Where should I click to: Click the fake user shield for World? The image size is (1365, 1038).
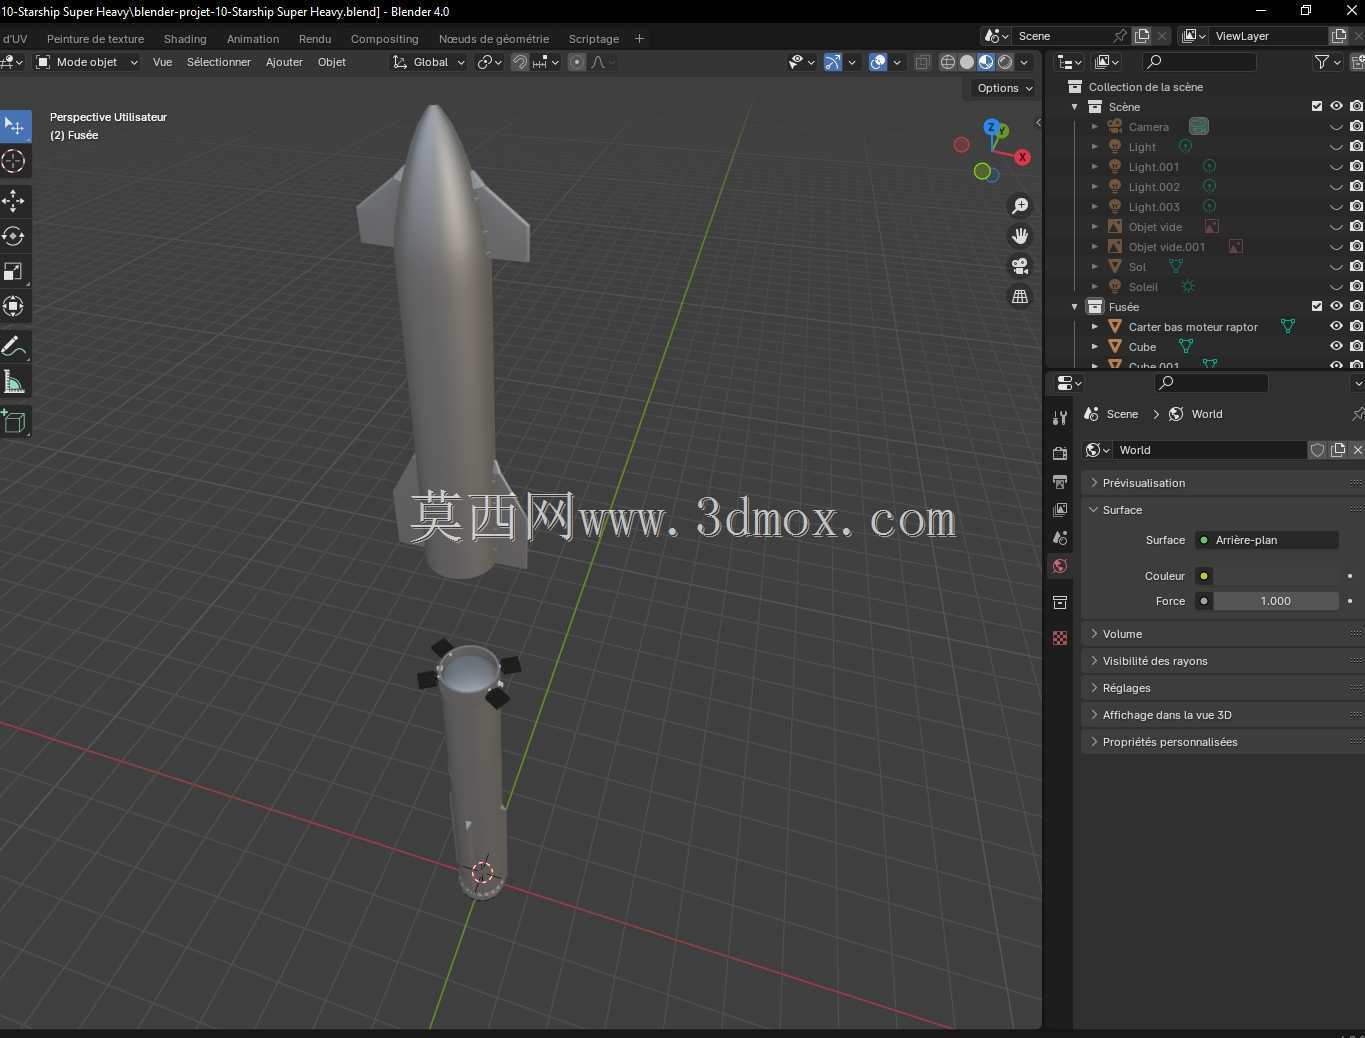coord(1317,450)
